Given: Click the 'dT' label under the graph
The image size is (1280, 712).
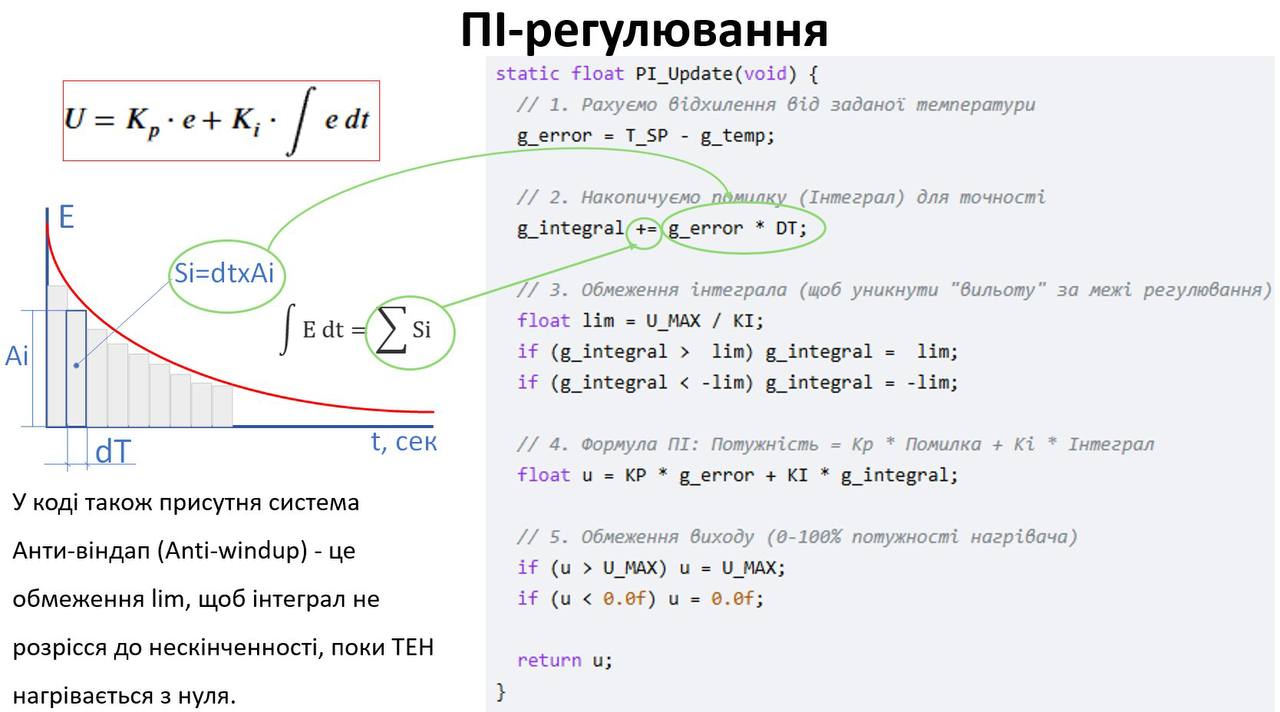Looking at the screenshot, I should 112,452.
